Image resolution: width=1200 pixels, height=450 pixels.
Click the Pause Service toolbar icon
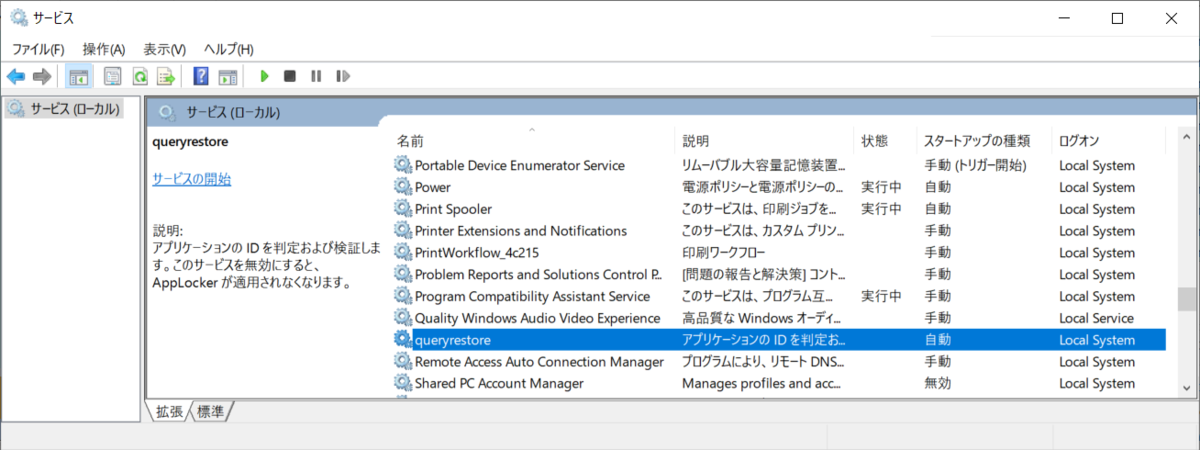pos(316,76)
